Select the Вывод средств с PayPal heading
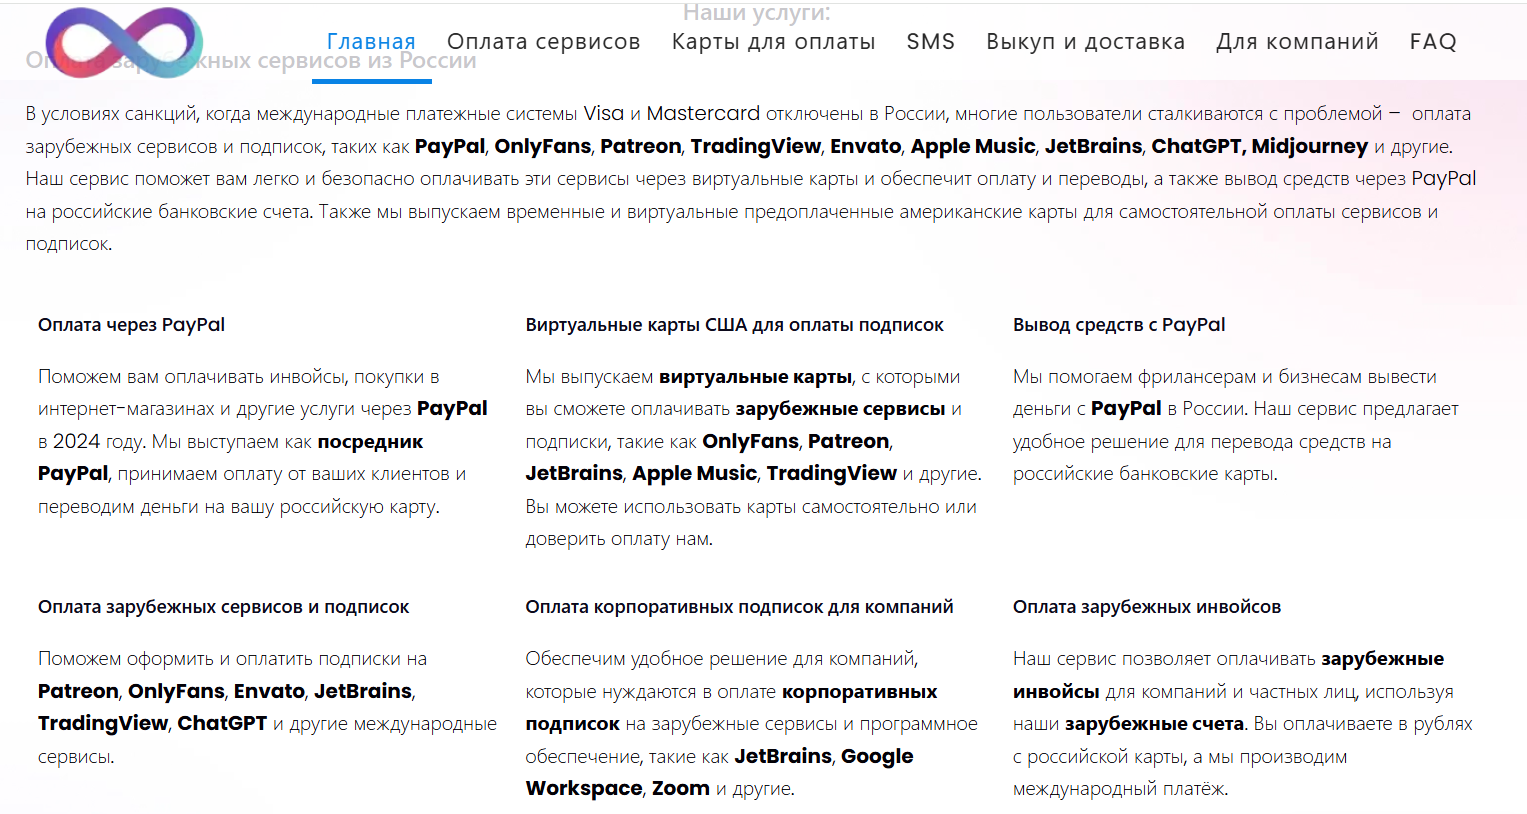This screenshot has width=1527, height=814. [1118, 325]
